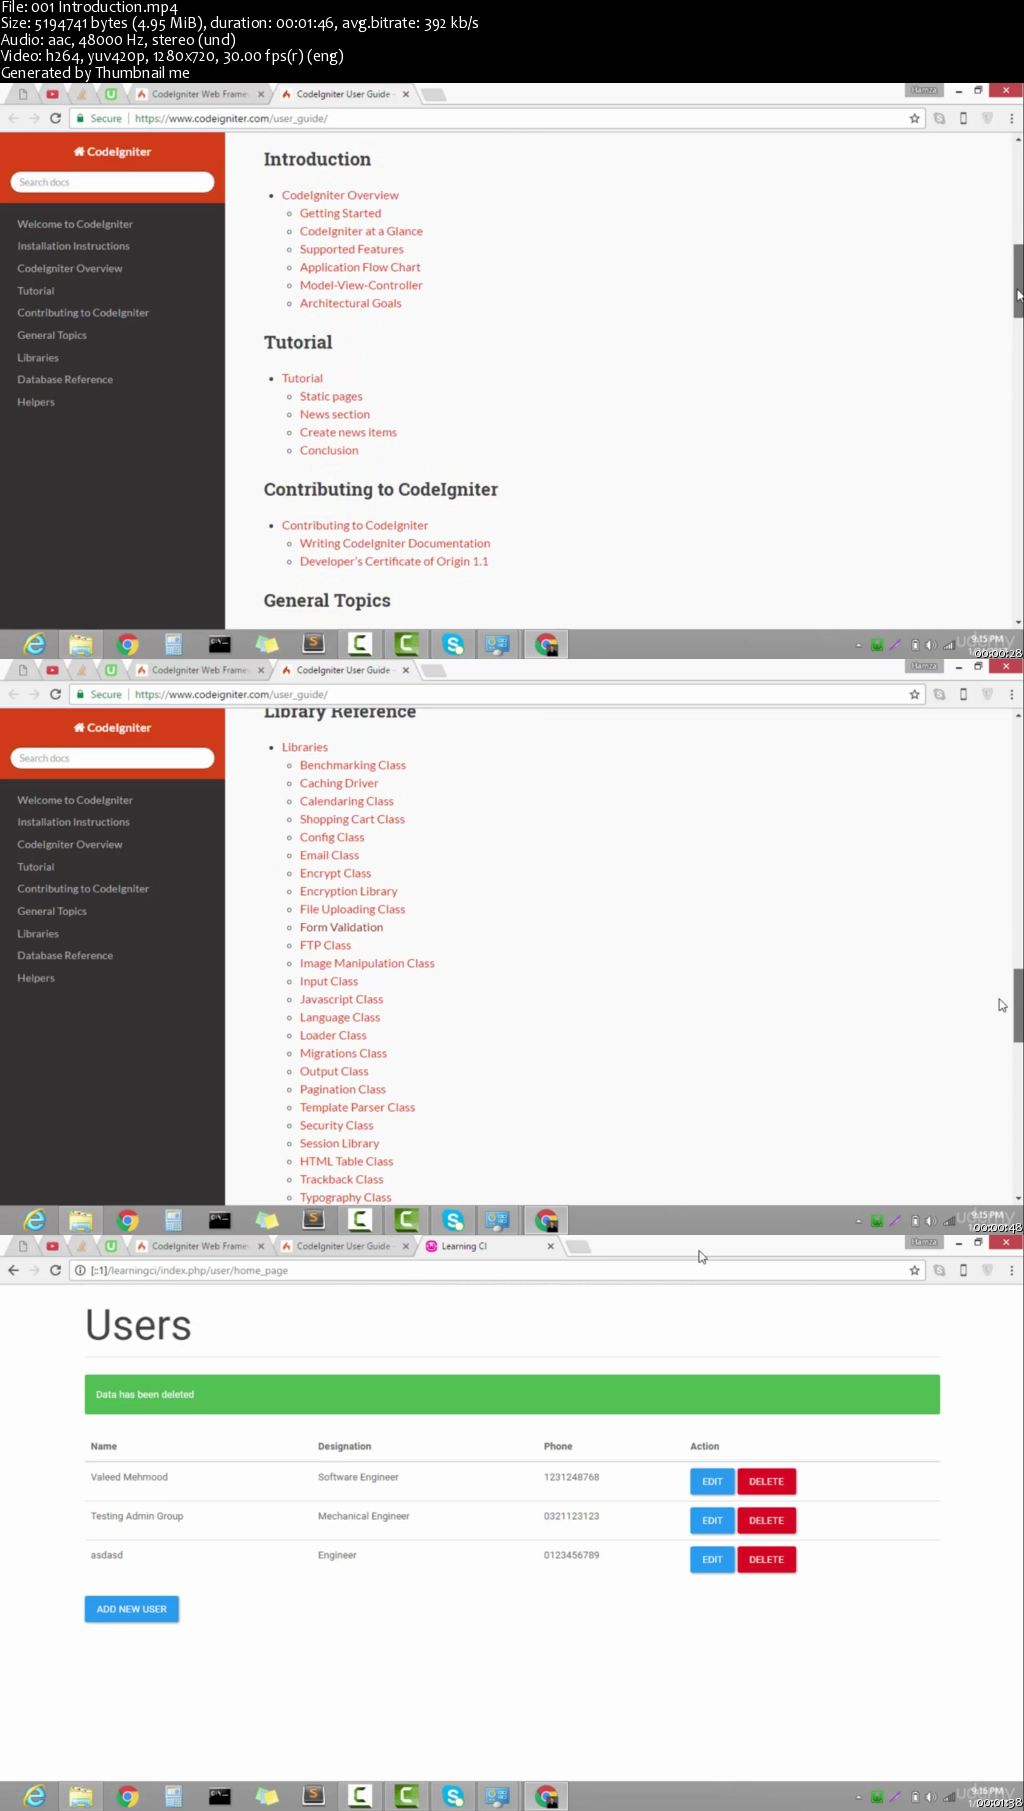
Task: Edit the Testing Admin Group row
Action: tap(712, 1520)
